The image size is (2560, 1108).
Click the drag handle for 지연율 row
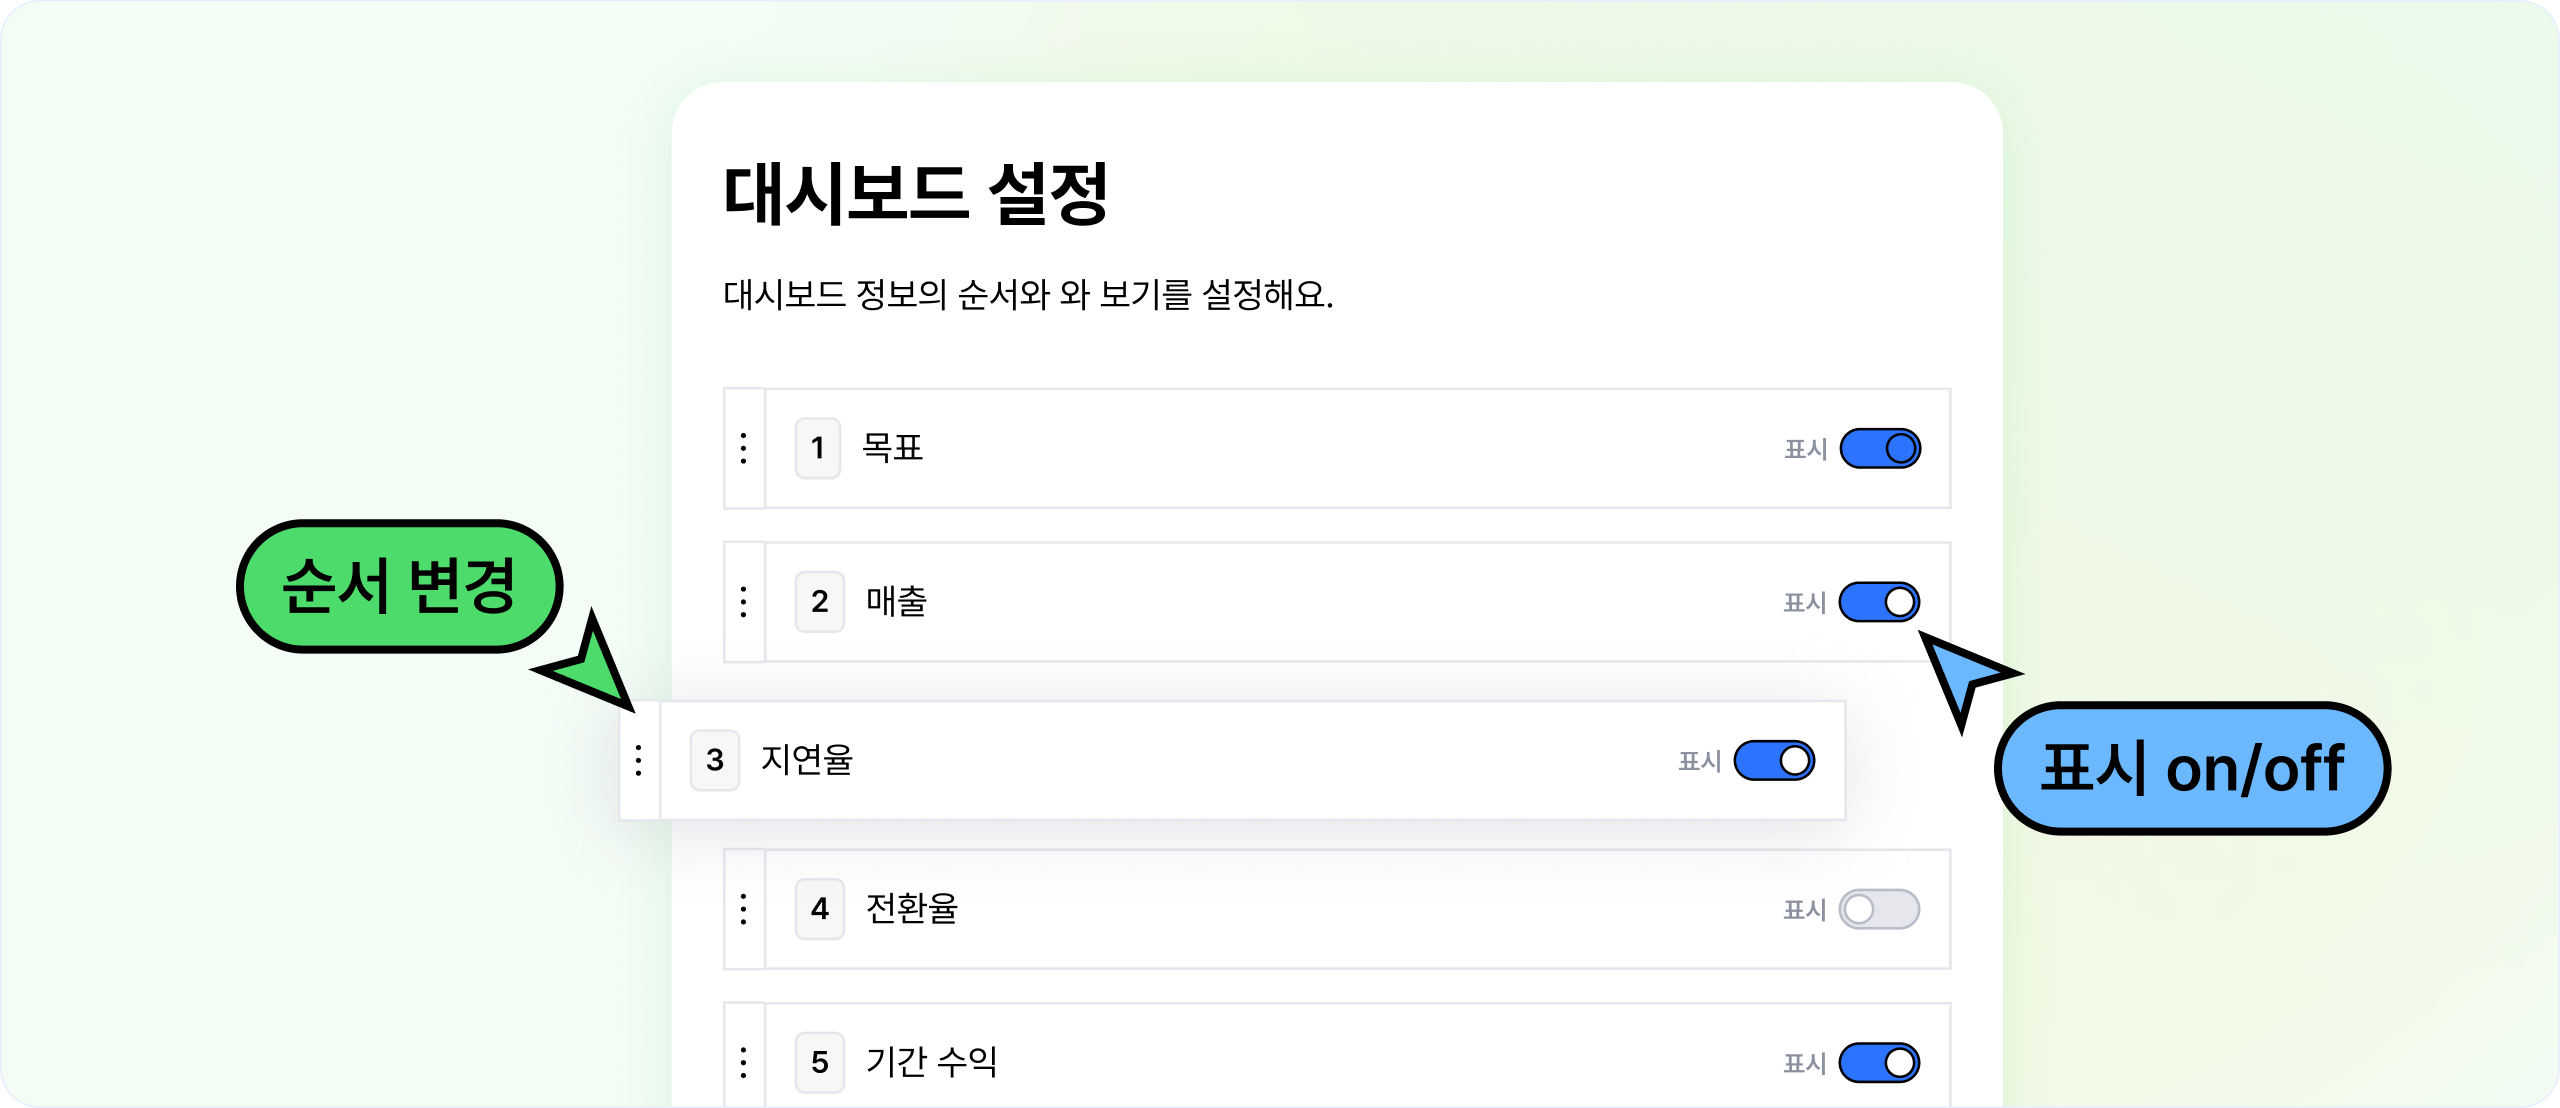click(x=639, y=760)
